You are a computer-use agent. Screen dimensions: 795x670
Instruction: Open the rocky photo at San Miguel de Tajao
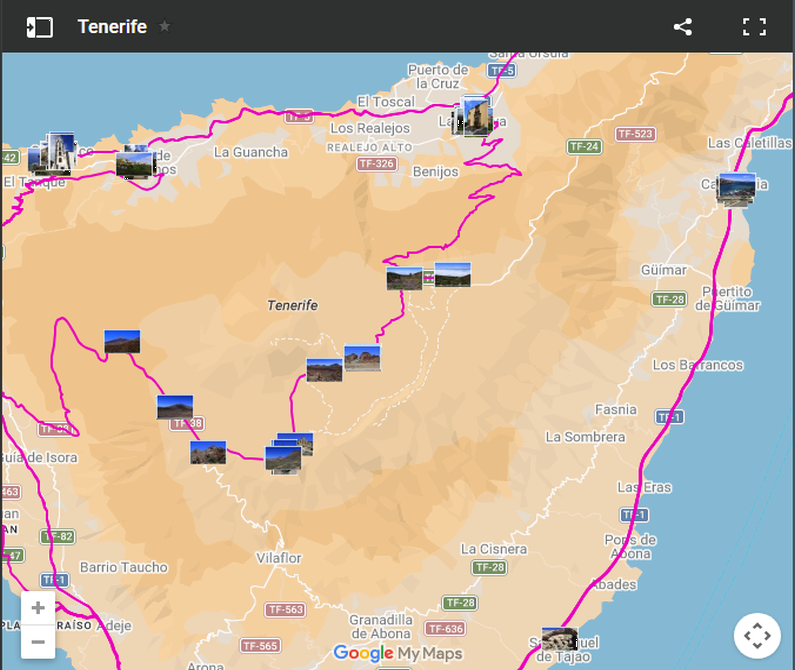(559, 639)
